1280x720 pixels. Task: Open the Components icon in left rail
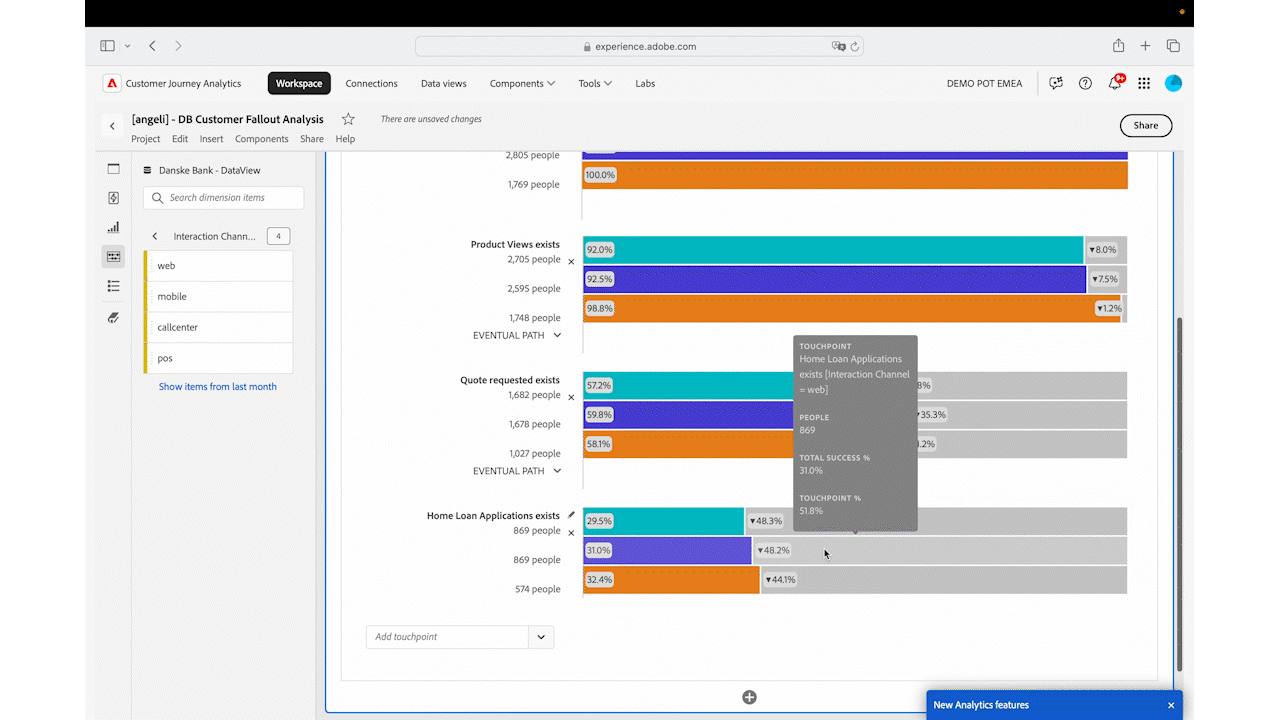coord(113,257)
